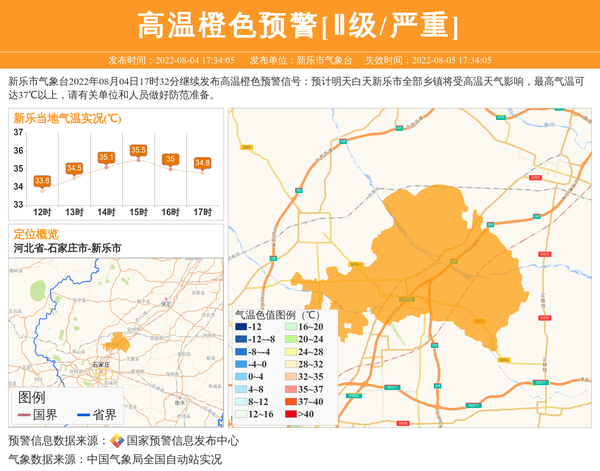Select the 37~40 orange legend swatch
The height and width of the screenshot is (471, 600).
click(291, 400)
